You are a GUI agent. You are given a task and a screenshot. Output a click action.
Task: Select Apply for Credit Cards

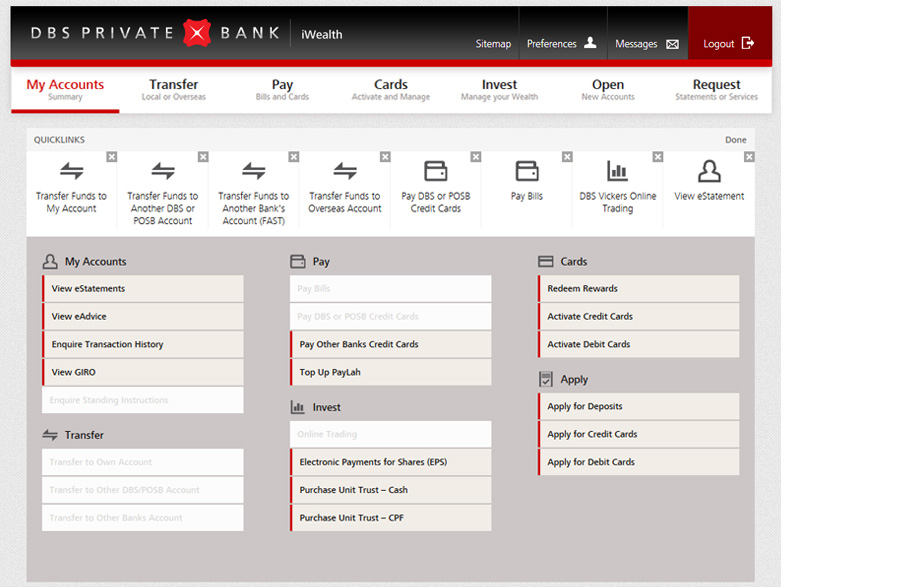coord(638,434)
